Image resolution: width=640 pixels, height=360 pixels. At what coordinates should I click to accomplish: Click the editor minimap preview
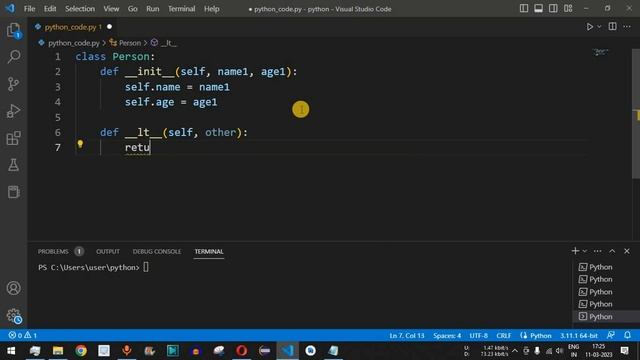[600, 52]
